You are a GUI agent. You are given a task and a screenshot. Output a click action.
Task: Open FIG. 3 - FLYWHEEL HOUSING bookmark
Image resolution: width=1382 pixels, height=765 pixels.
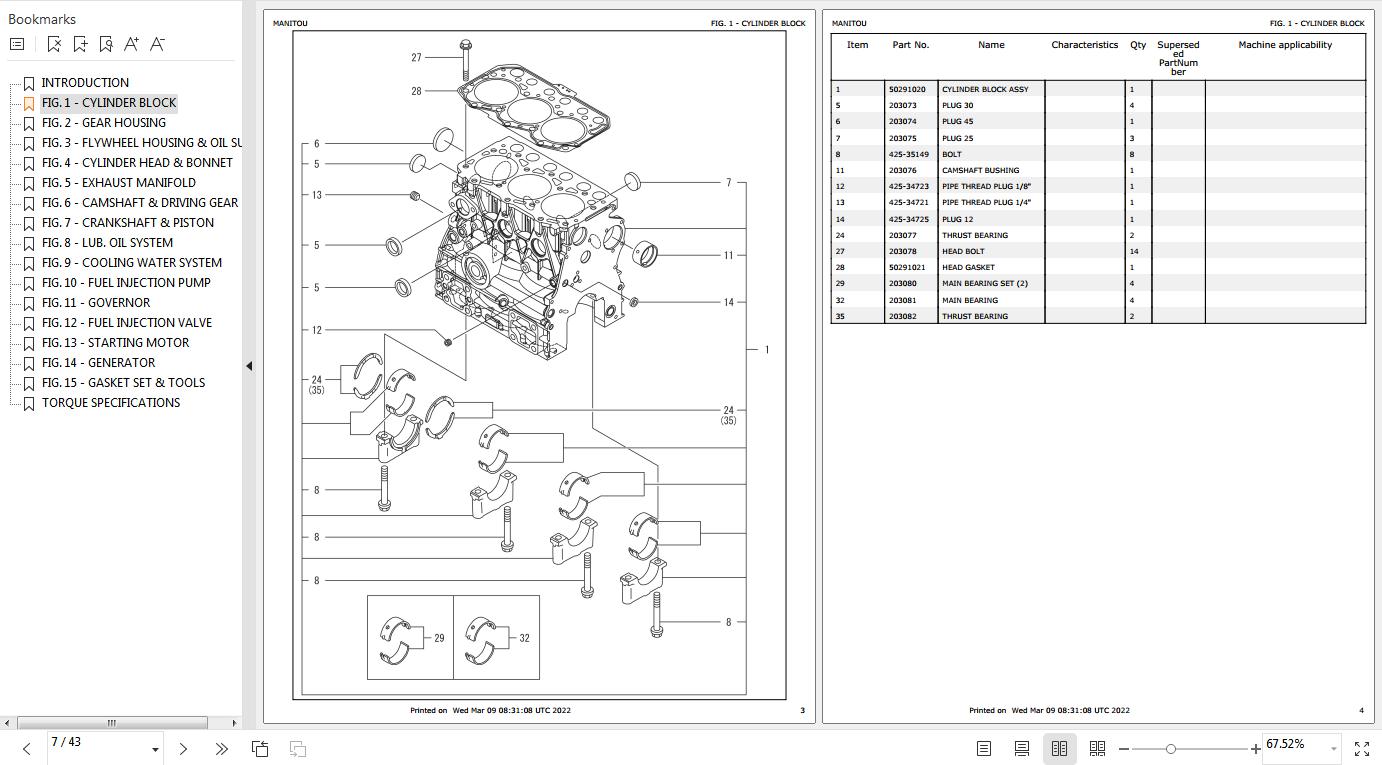(x=141, y=143)
